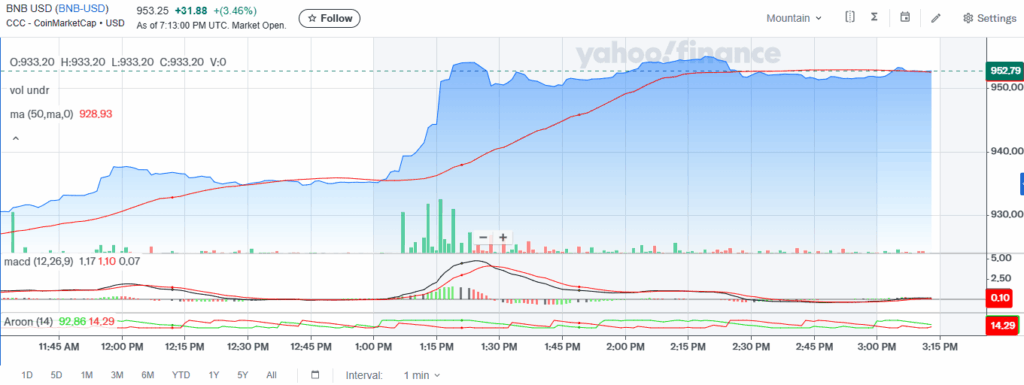1024x385 pixels.
Task: Zoom out with minus chart button
Action: click(483, 238)
